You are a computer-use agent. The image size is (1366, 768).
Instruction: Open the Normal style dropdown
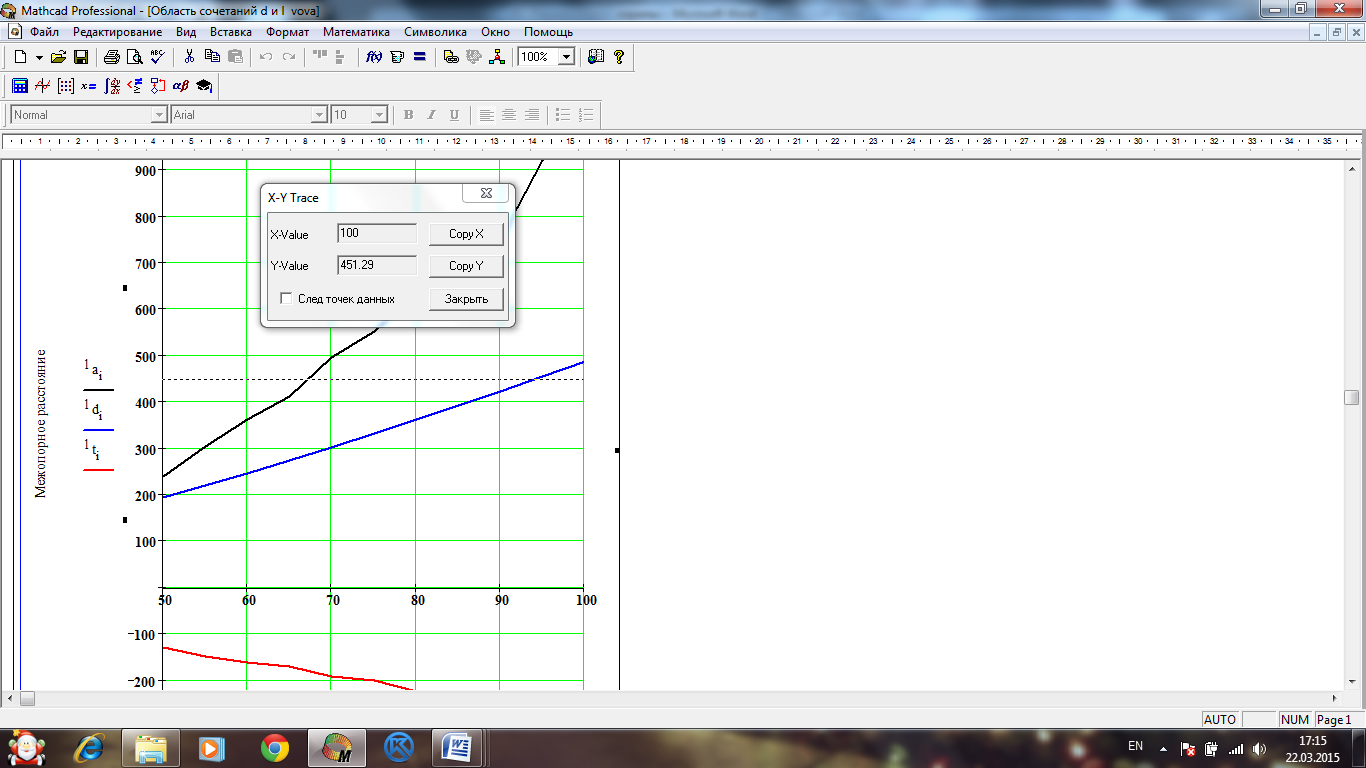pyautogui.click(x=158, y=115)
